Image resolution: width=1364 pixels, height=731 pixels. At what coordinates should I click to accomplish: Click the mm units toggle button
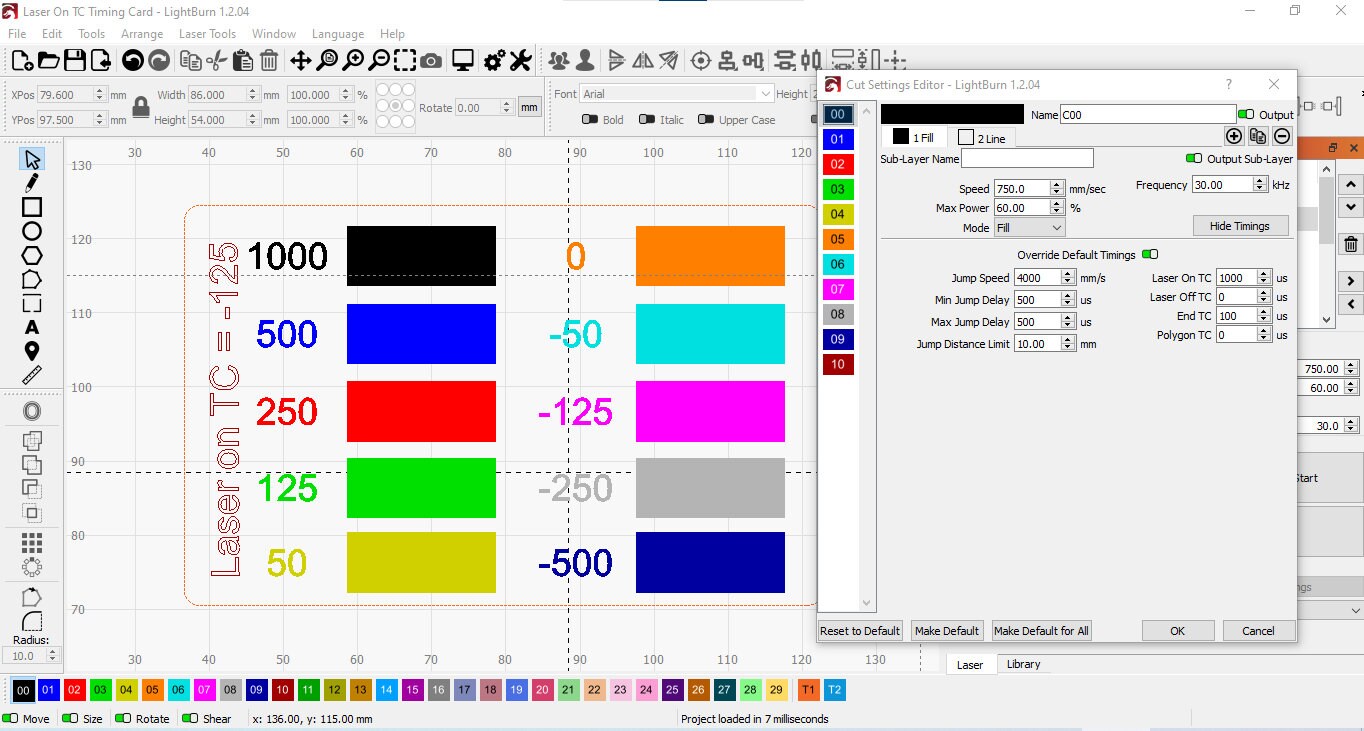coord(529,107)
